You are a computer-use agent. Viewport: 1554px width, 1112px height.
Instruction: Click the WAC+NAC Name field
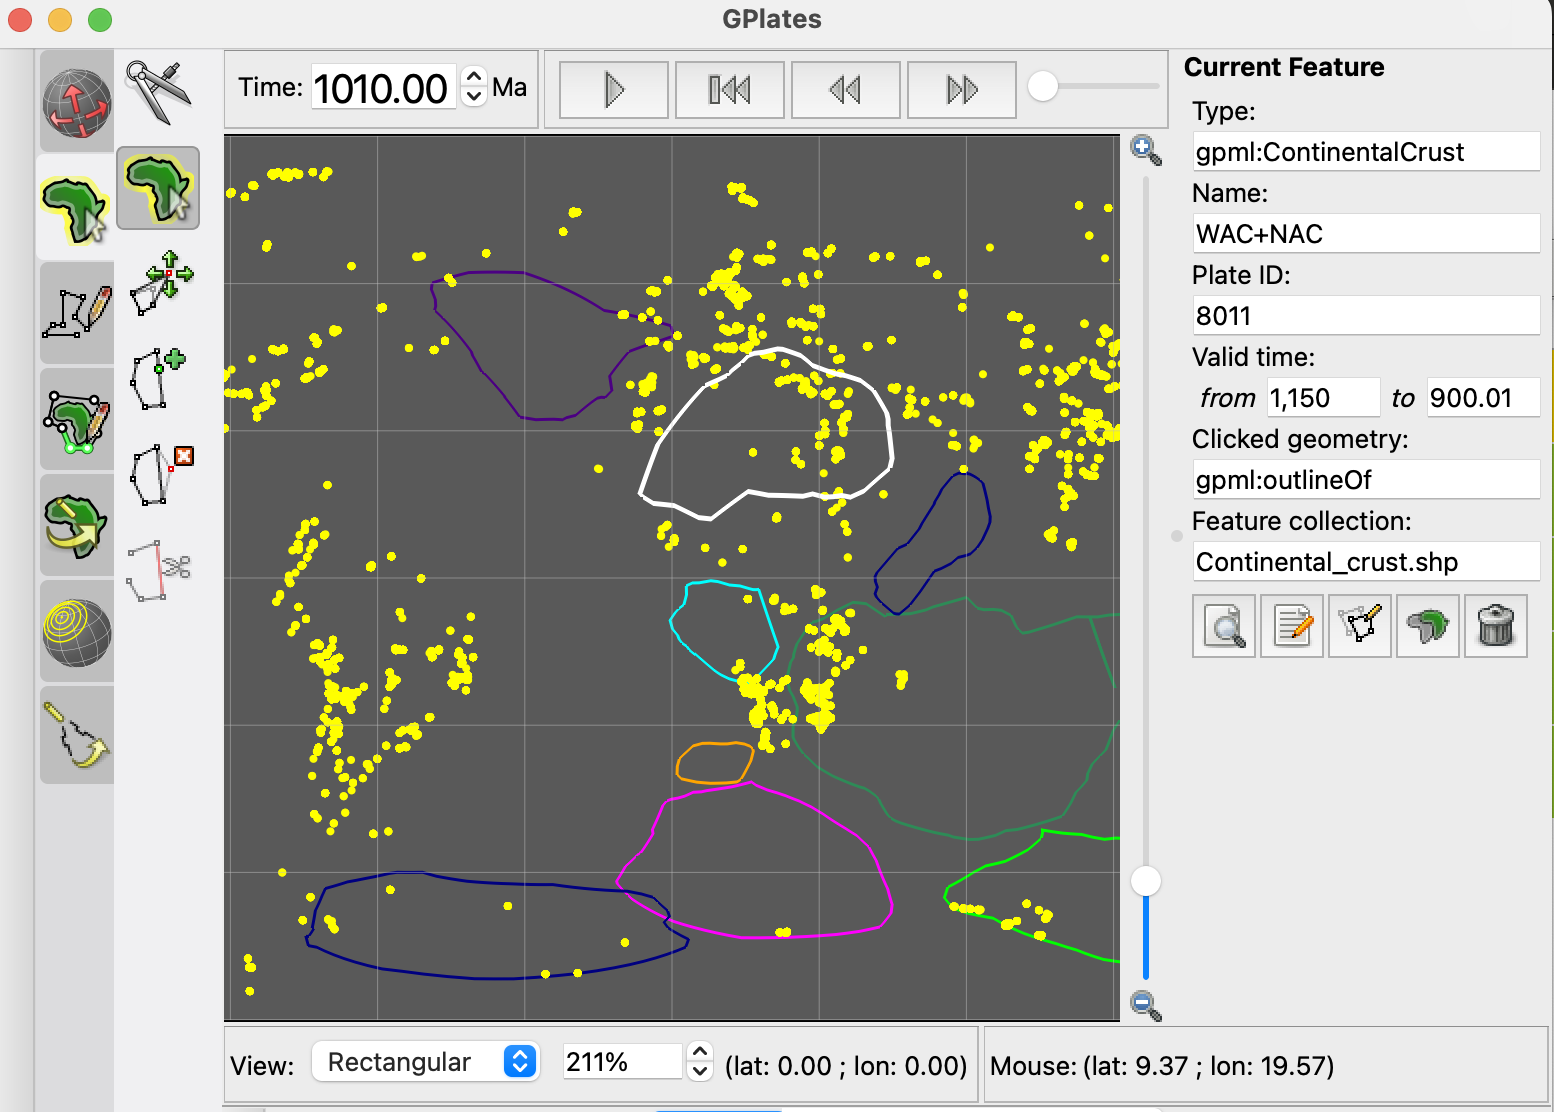click(1366, 234)
